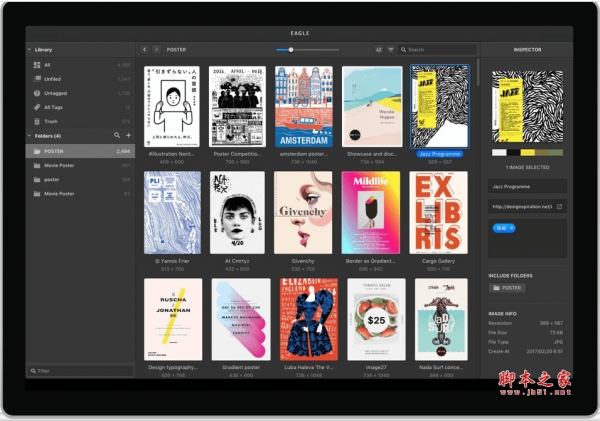The width and height of the screenshot is (600, 421).
Task: Select the green-gray color swatch in Inspector
Action: (556, 153)
